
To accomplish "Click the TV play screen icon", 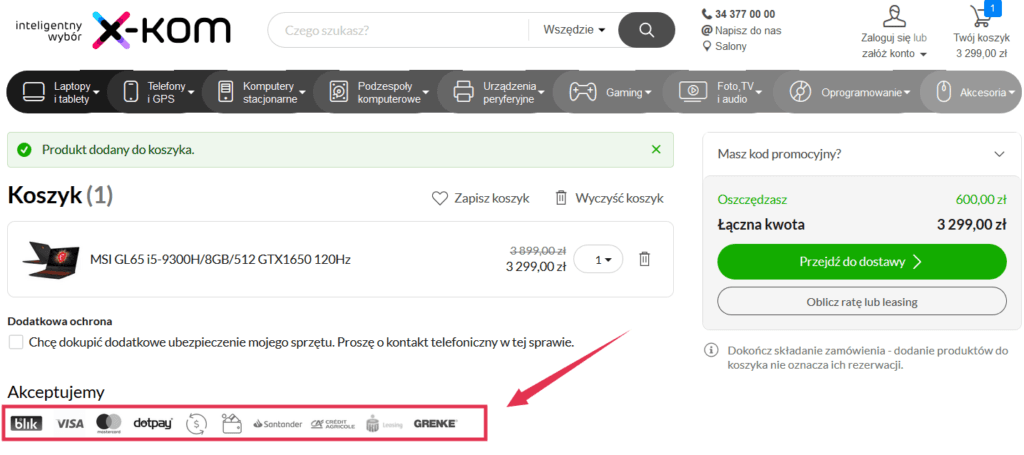I will click(x=693, y=92).
